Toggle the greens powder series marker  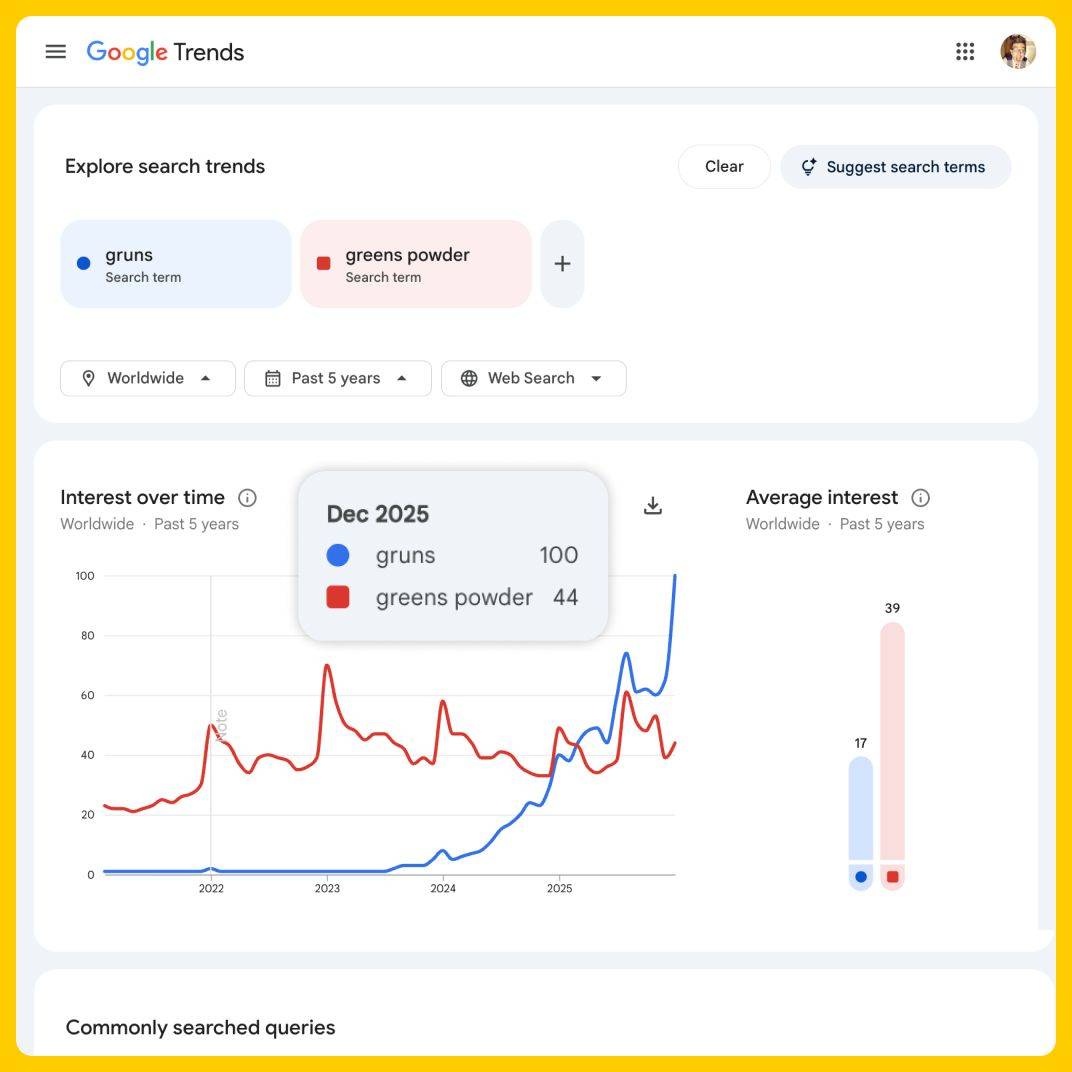click(x=323, y=263)
